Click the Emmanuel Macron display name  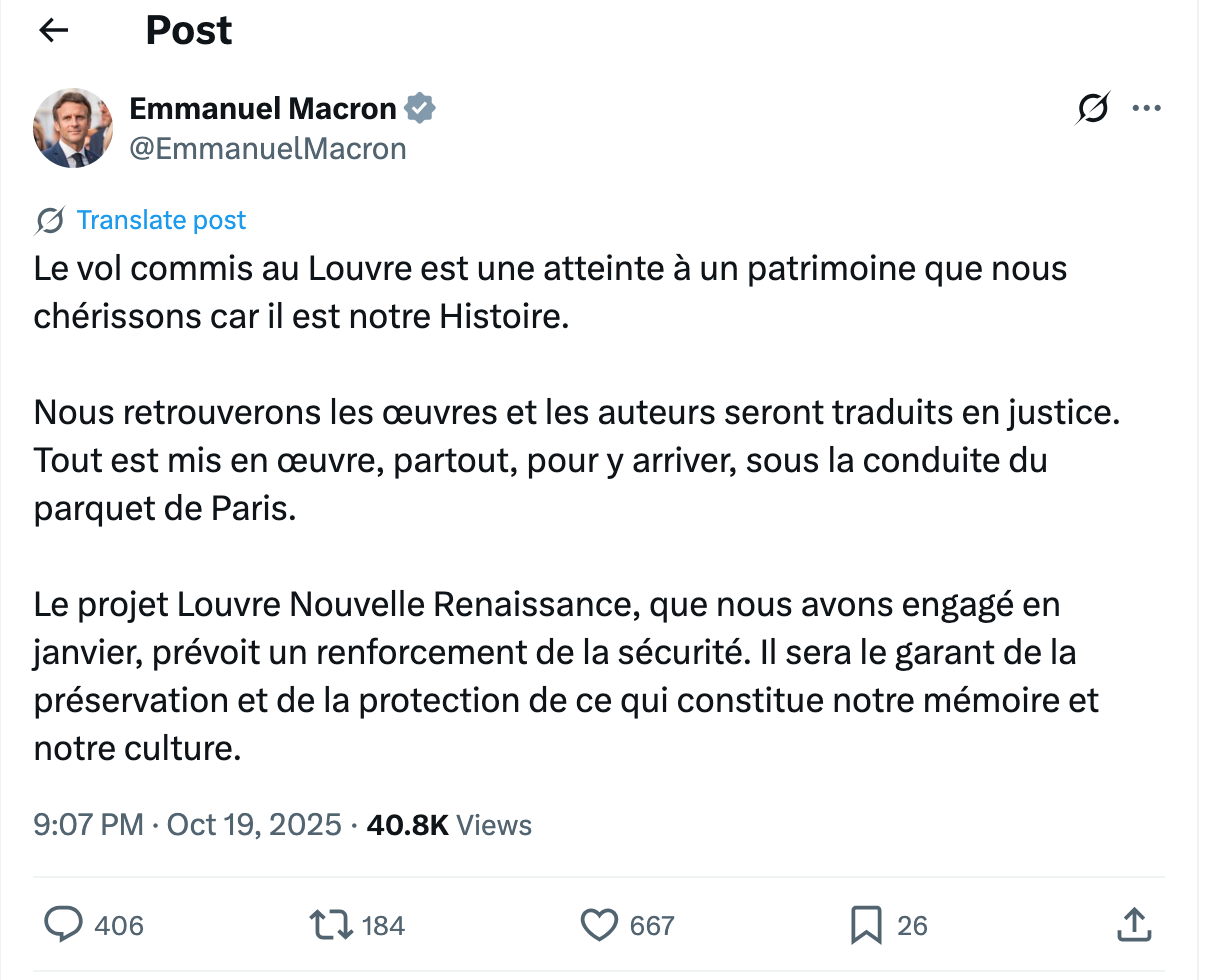point(263,108)
